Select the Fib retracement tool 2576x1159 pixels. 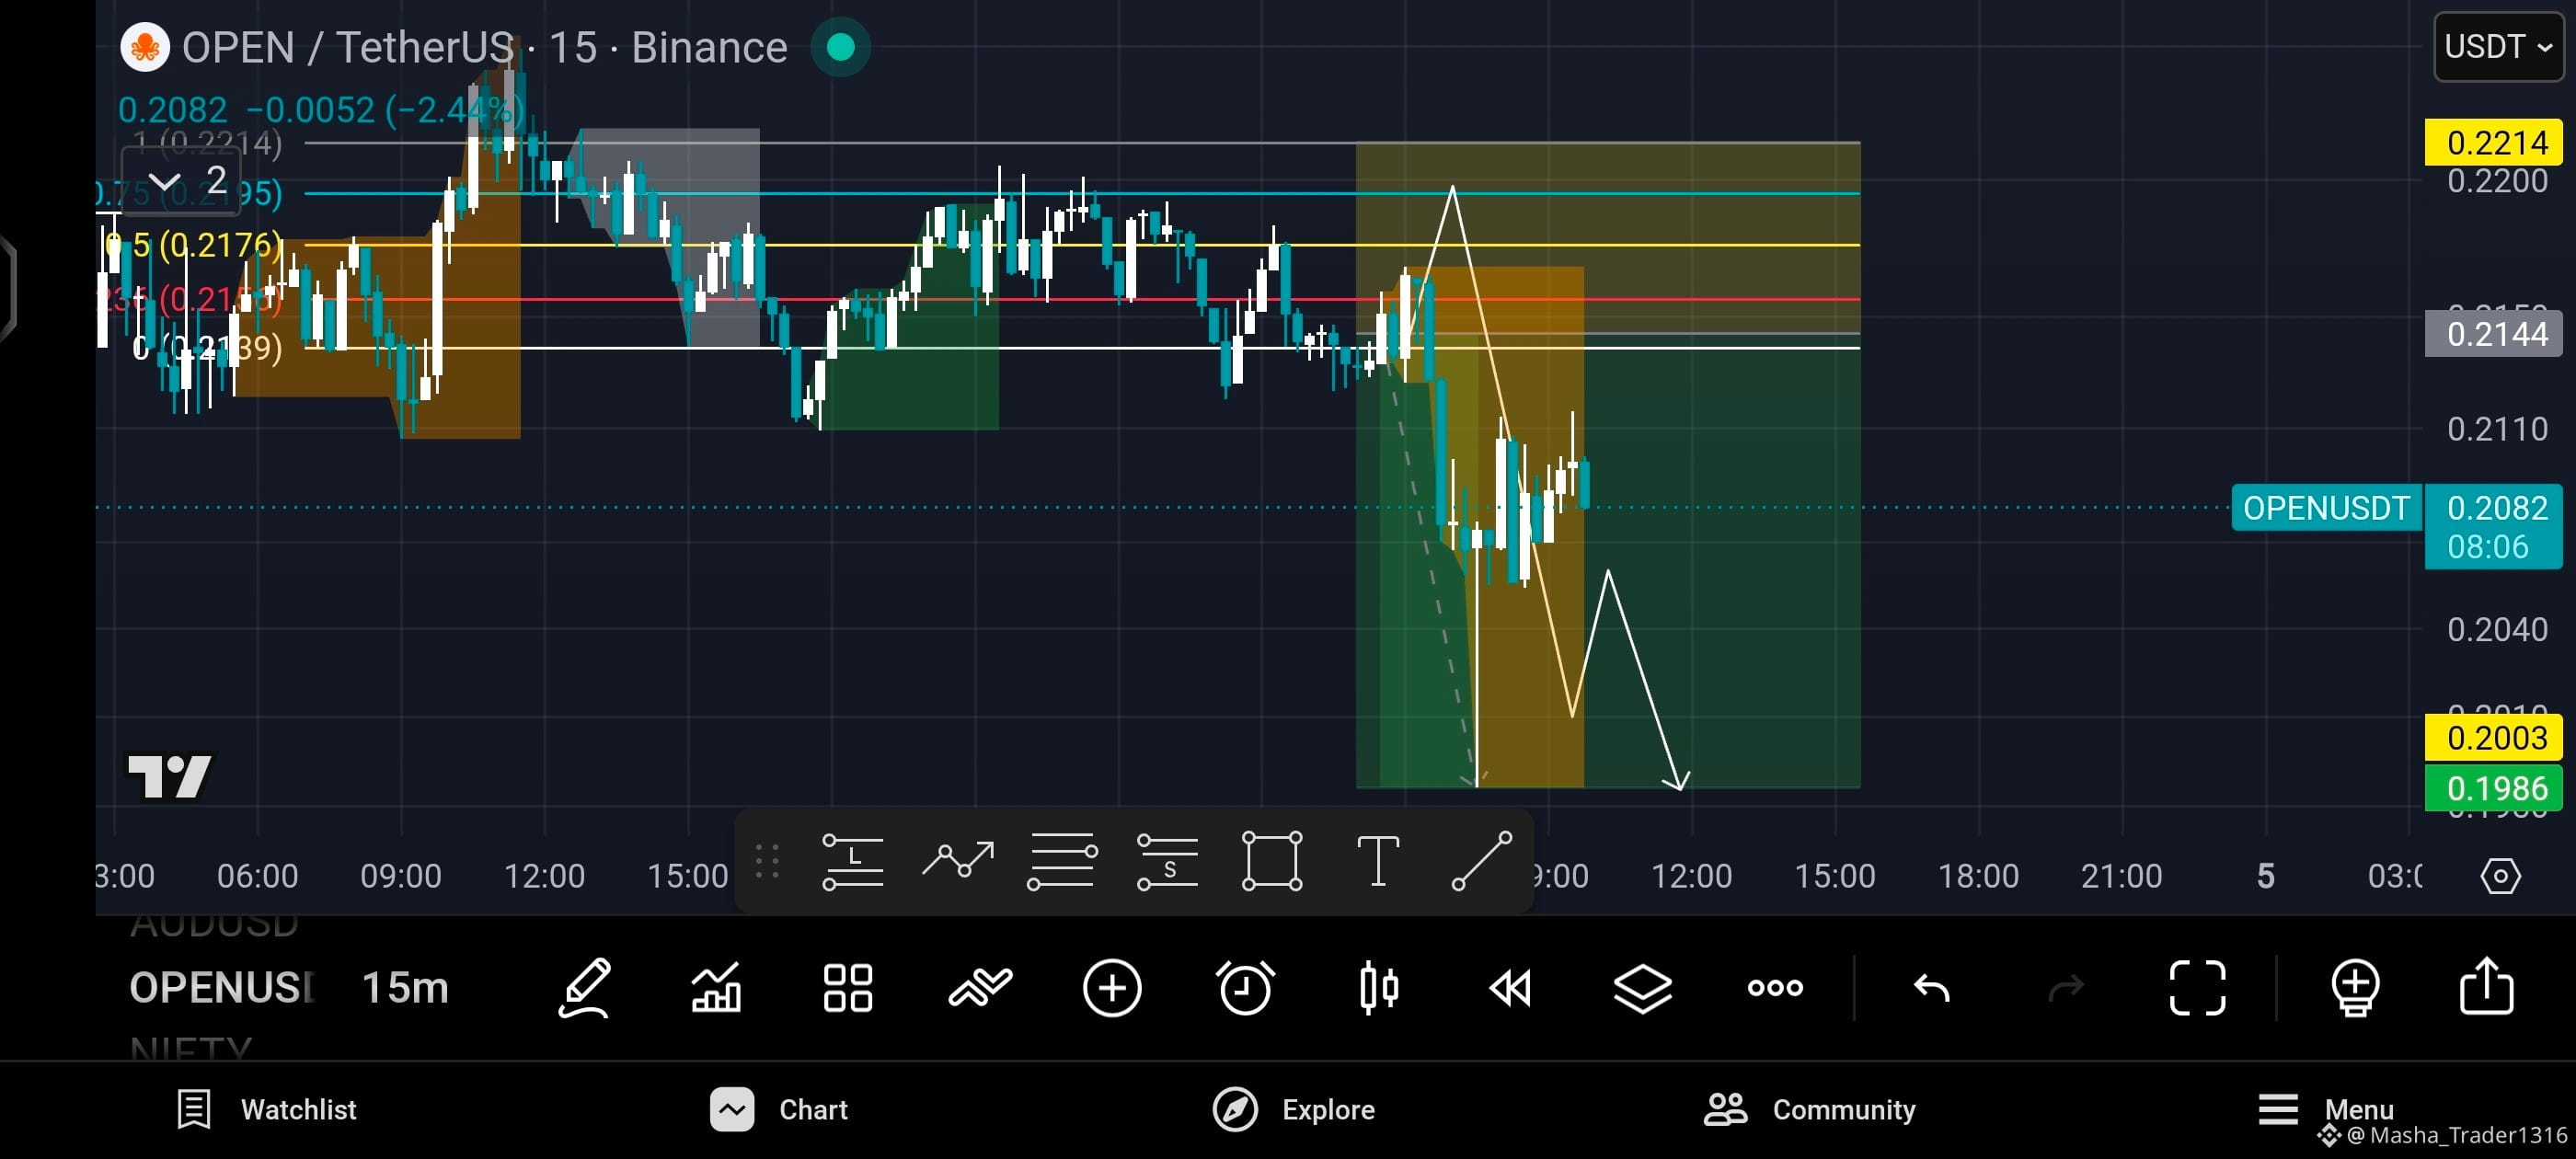pyautogui.click(x=1062, y=861)
